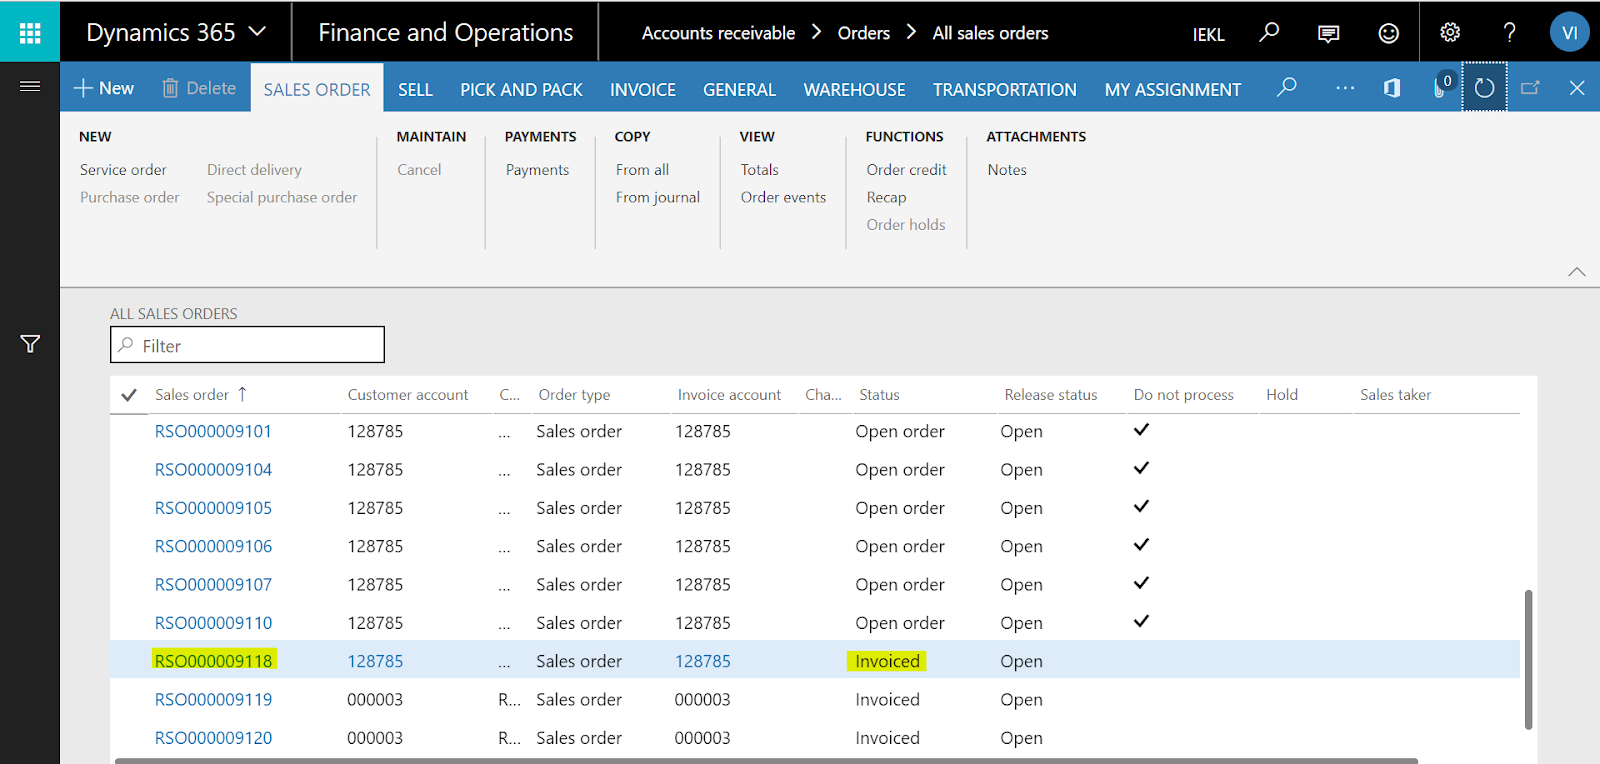Click customer account 128785 in RSO000009118 row
Image resolution: width=1600 pixels, height=764 pixels.
click(x=375, y=661)
